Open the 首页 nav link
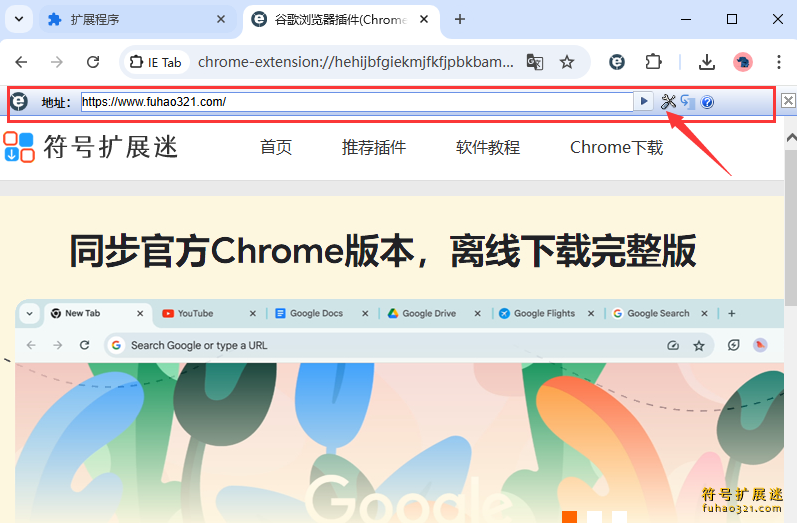The width and height of the screenshot is (797, 523). tap(276, 147)
